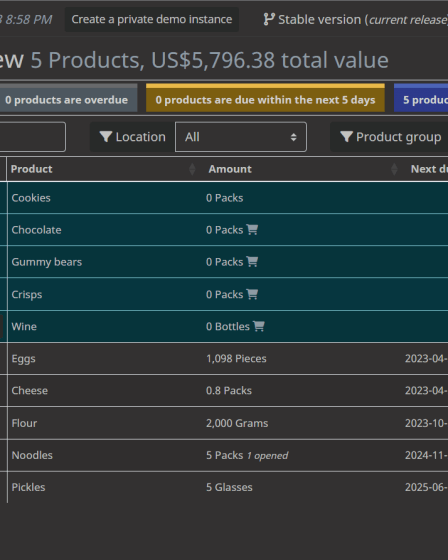This screenshot has width=448, height=560.
Task: Click the 5 Glasses amount cell
Action: point(229,487)
